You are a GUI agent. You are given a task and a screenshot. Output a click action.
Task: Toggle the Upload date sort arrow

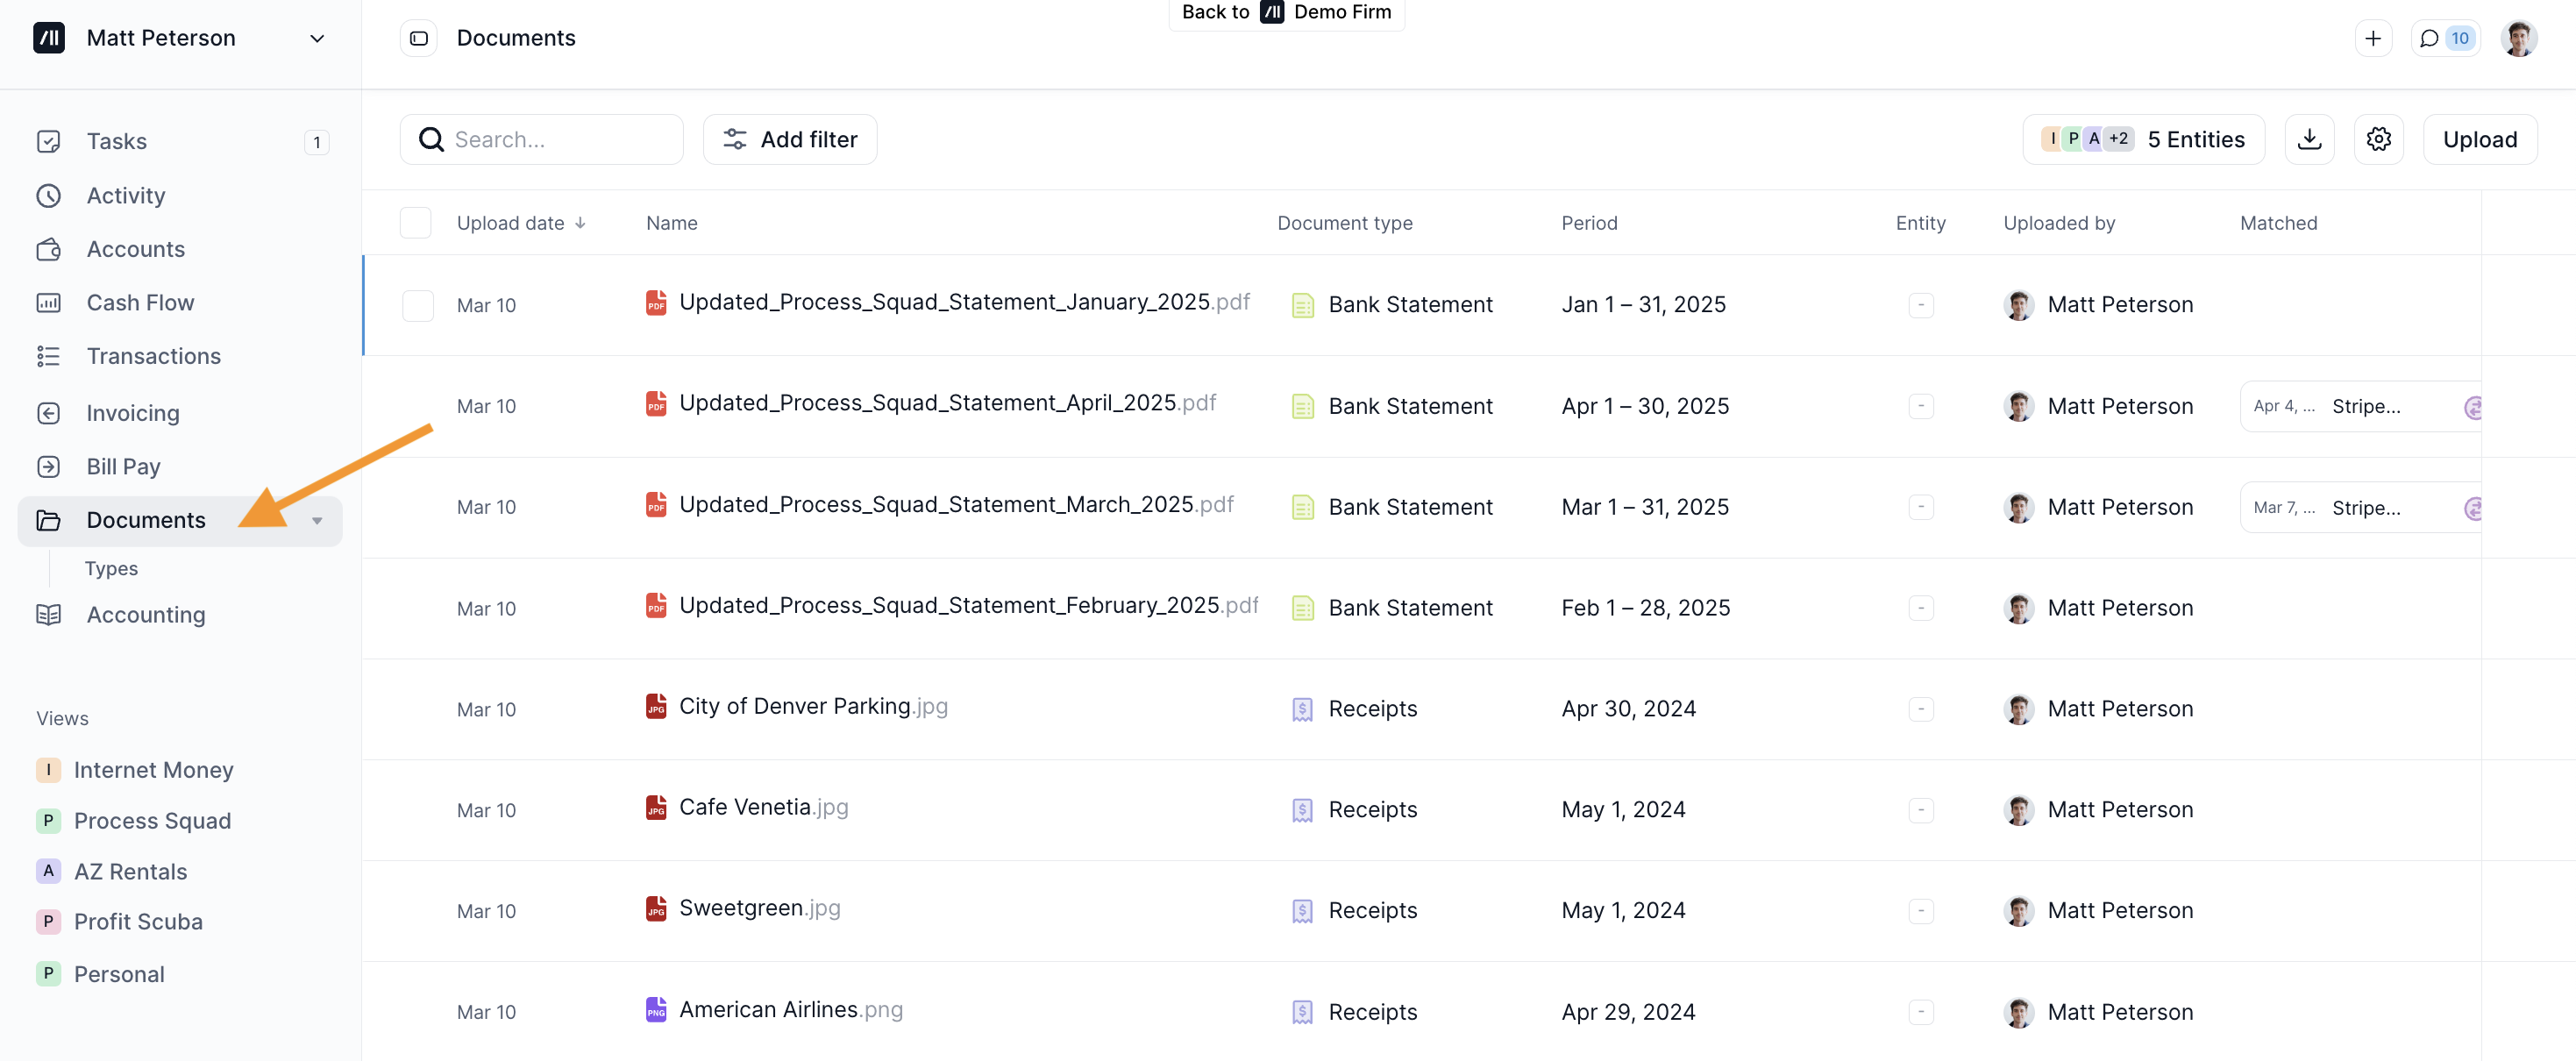pos(581,222)
